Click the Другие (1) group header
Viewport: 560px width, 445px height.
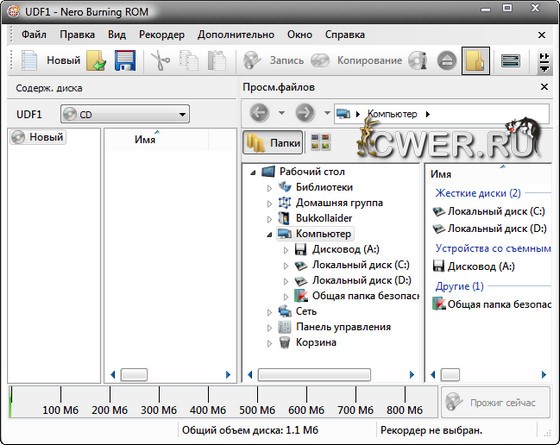pyautogui.click(x=459, y=286)
